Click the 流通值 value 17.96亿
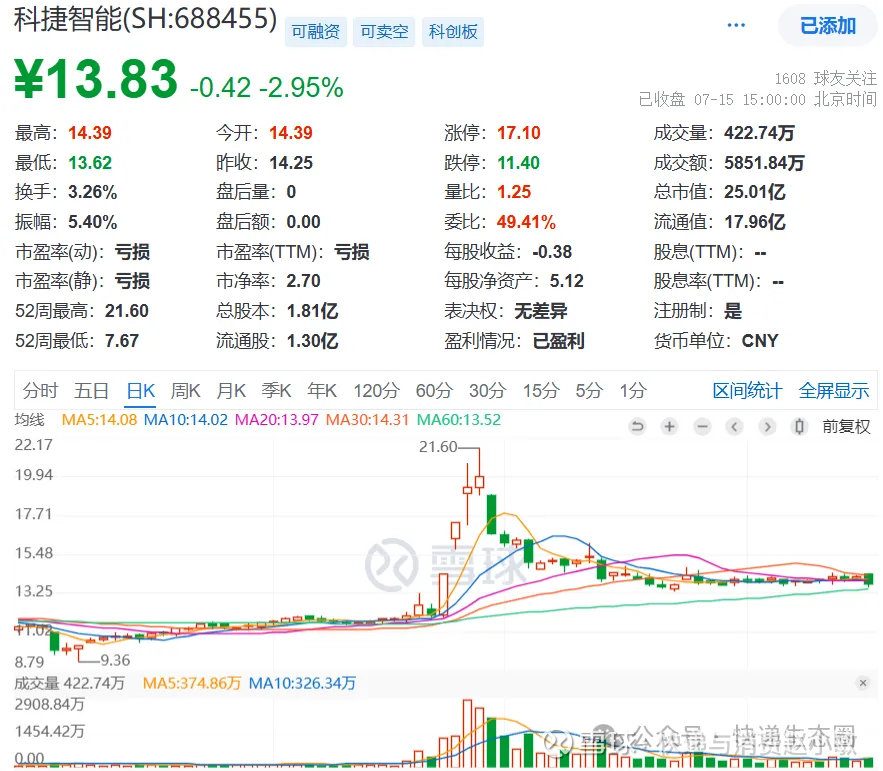This screenshot has height=771, width=883. coord(755,222)
